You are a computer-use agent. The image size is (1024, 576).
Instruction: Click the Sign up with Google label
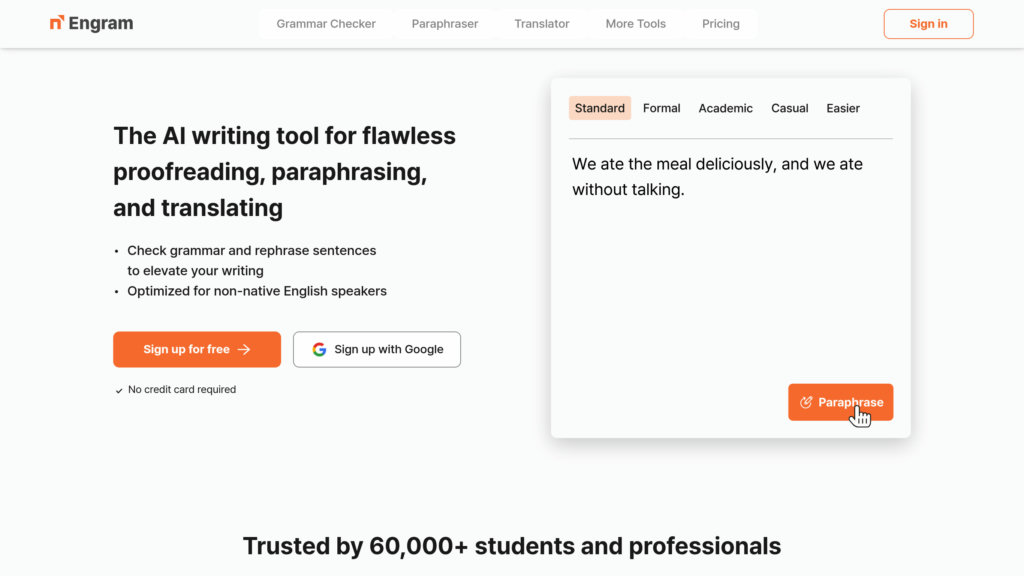point(389,349)
